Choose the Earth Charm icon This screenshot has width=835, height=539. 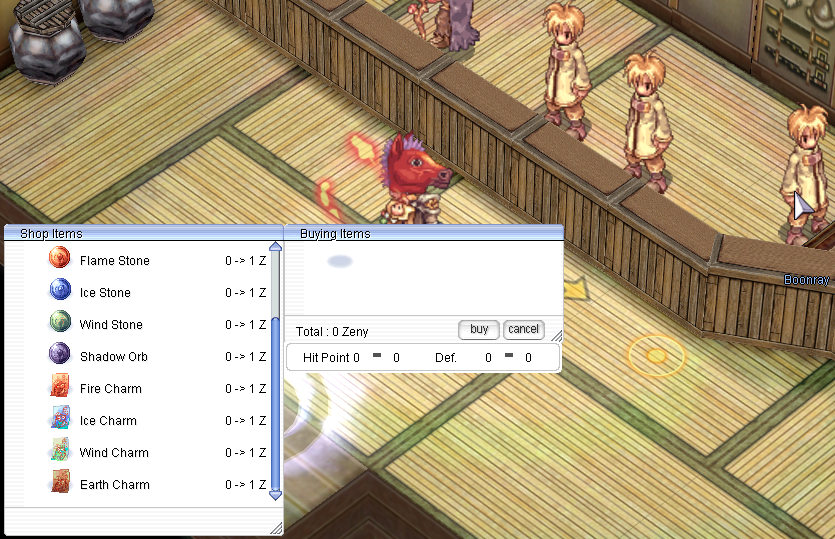coord(60,484)
